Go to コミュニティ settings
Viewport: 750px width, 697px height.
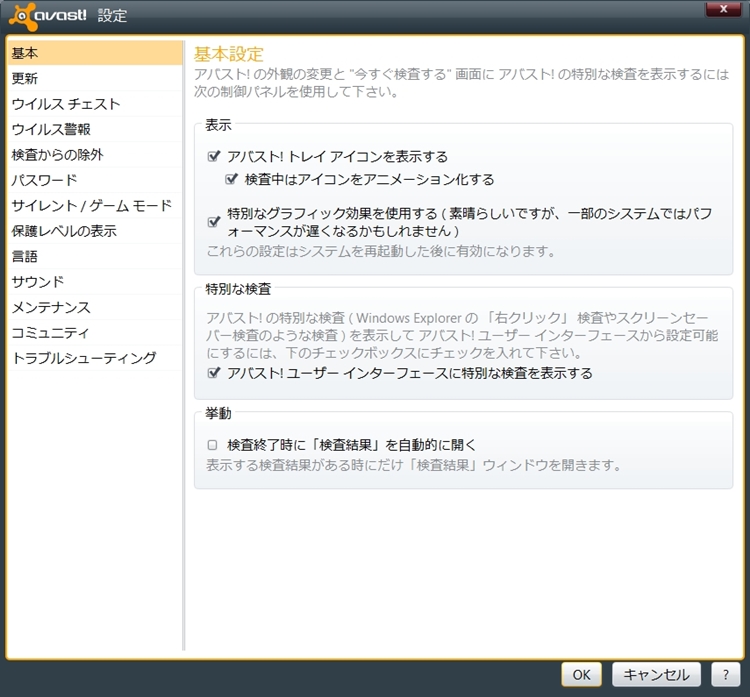(x=95, y=332)
